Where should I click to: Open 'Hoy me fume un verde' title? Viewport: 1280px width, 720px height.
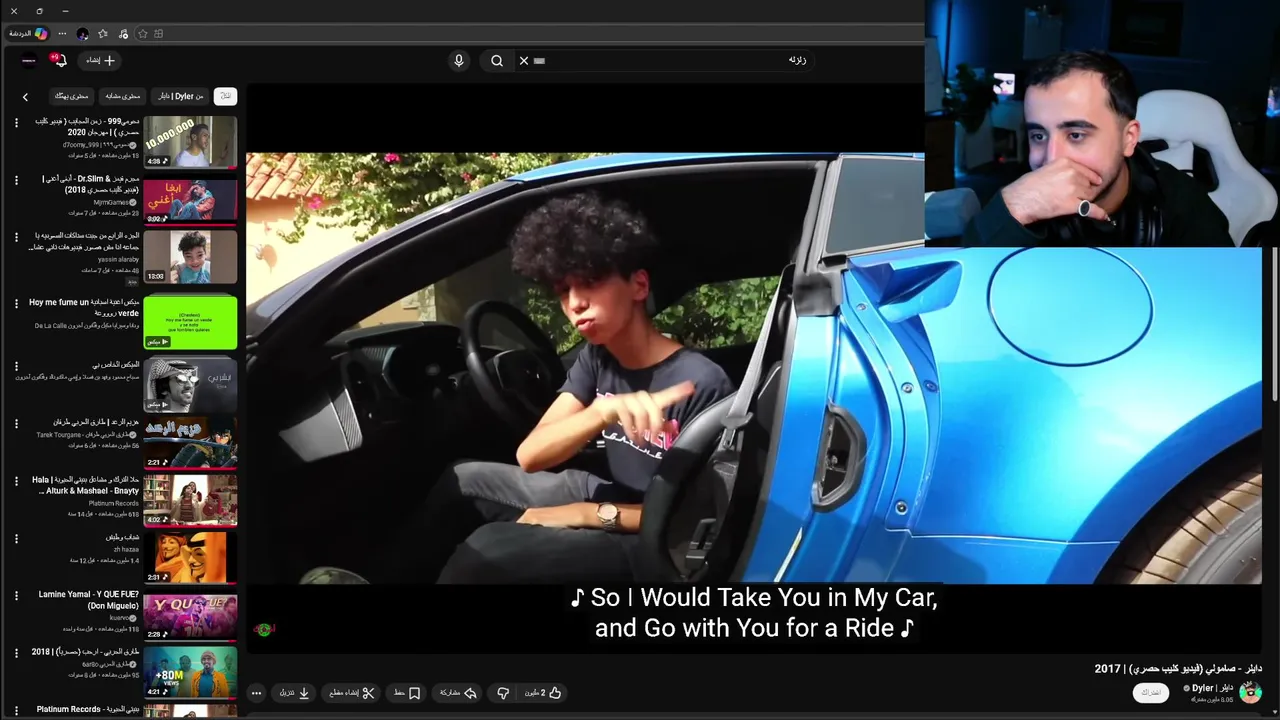pyautogui.click(x=84, y=307)
